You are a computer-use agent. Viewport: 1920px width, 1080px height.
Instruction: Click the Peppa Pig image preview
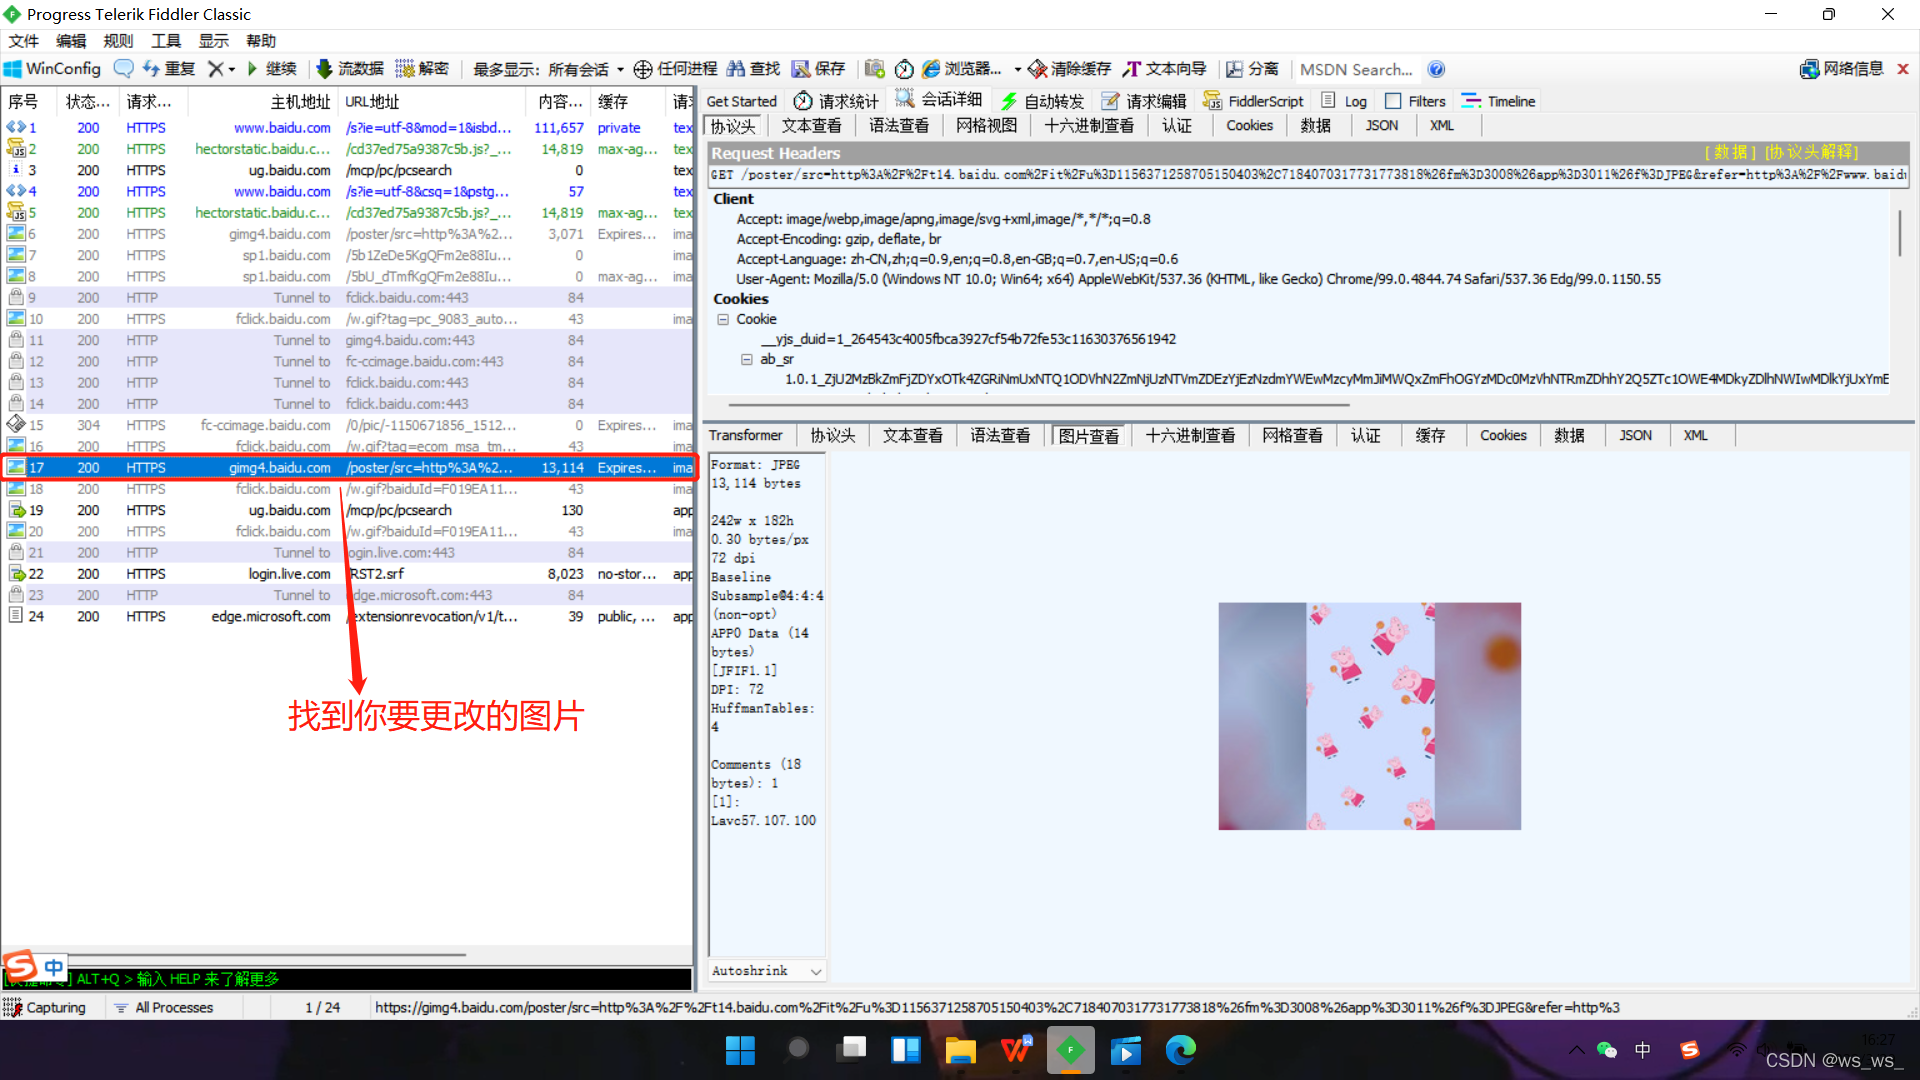pos(1369,716)
